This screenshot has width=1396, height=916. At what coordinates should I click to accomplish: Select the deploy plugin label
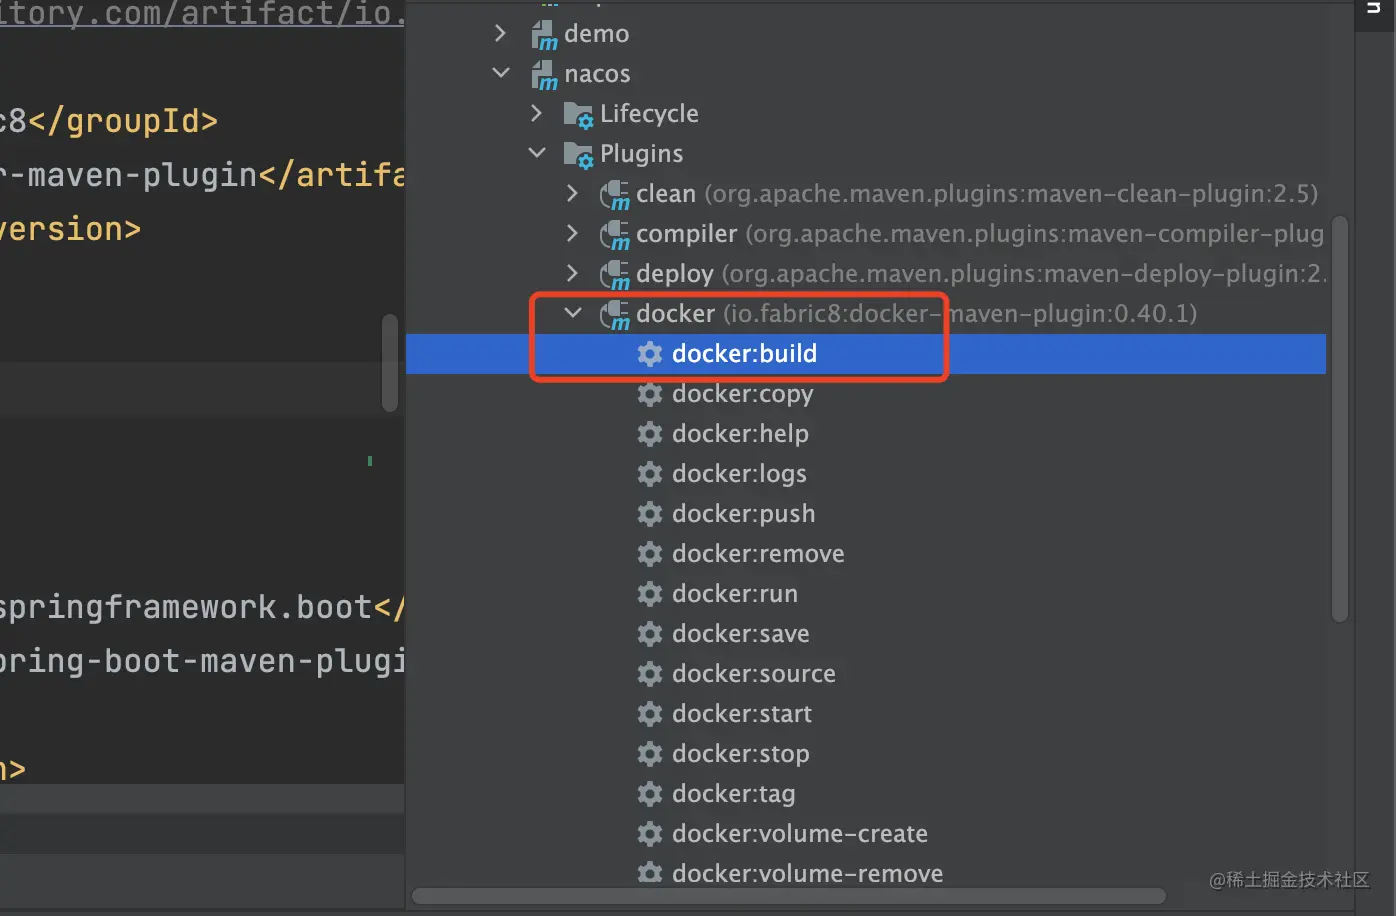click(675, 274)
